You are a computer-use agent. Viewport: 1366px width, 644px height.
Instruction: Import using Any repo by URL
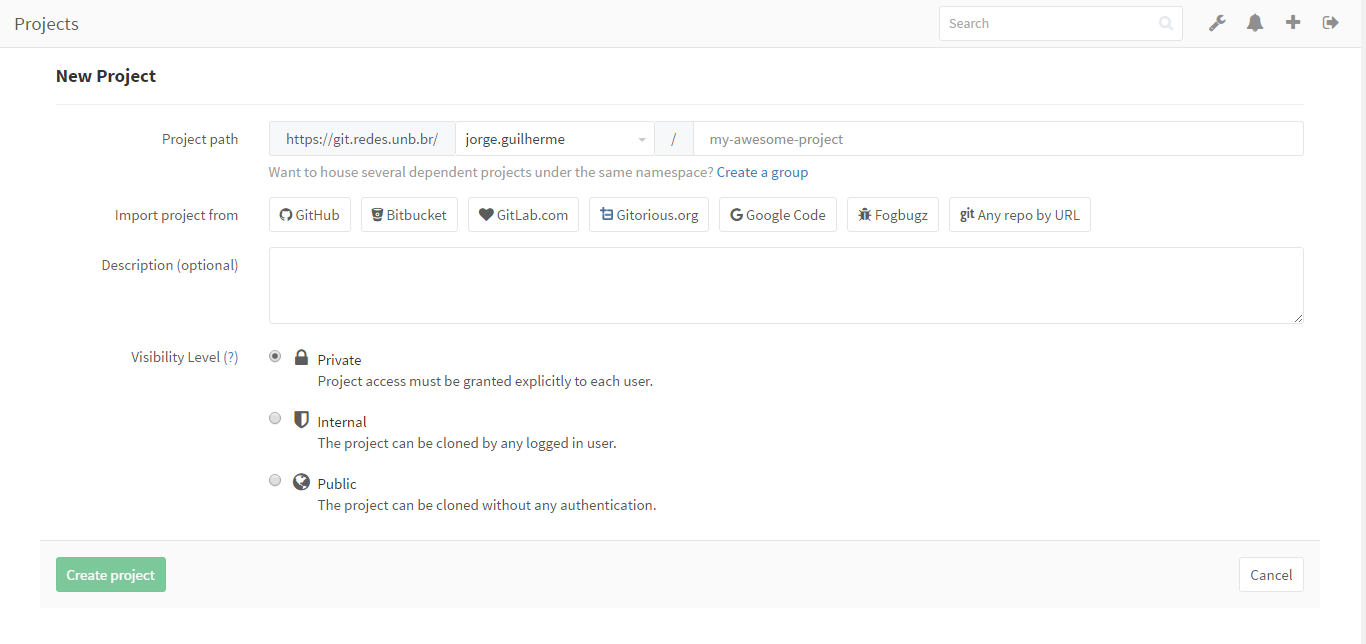pos(1019,215)
